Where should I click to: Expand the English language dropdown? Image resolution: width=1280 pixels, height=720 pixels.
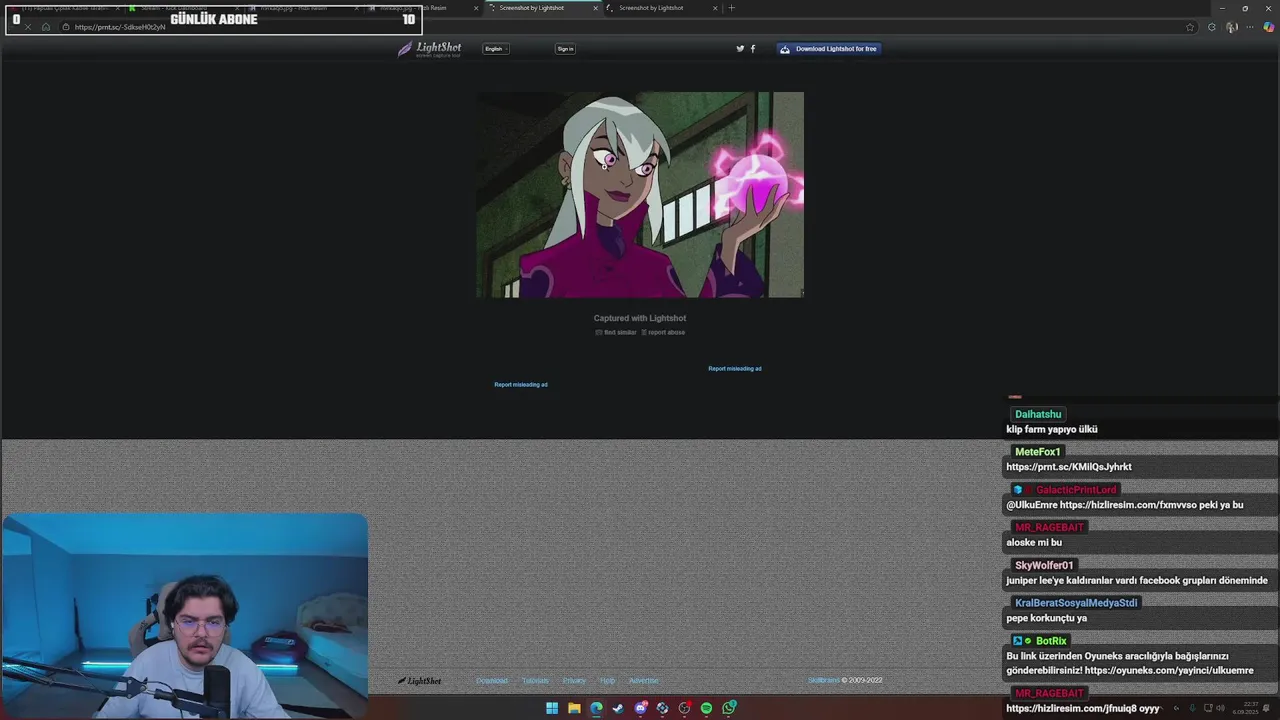pyautogui.click(x=496, y=48)
